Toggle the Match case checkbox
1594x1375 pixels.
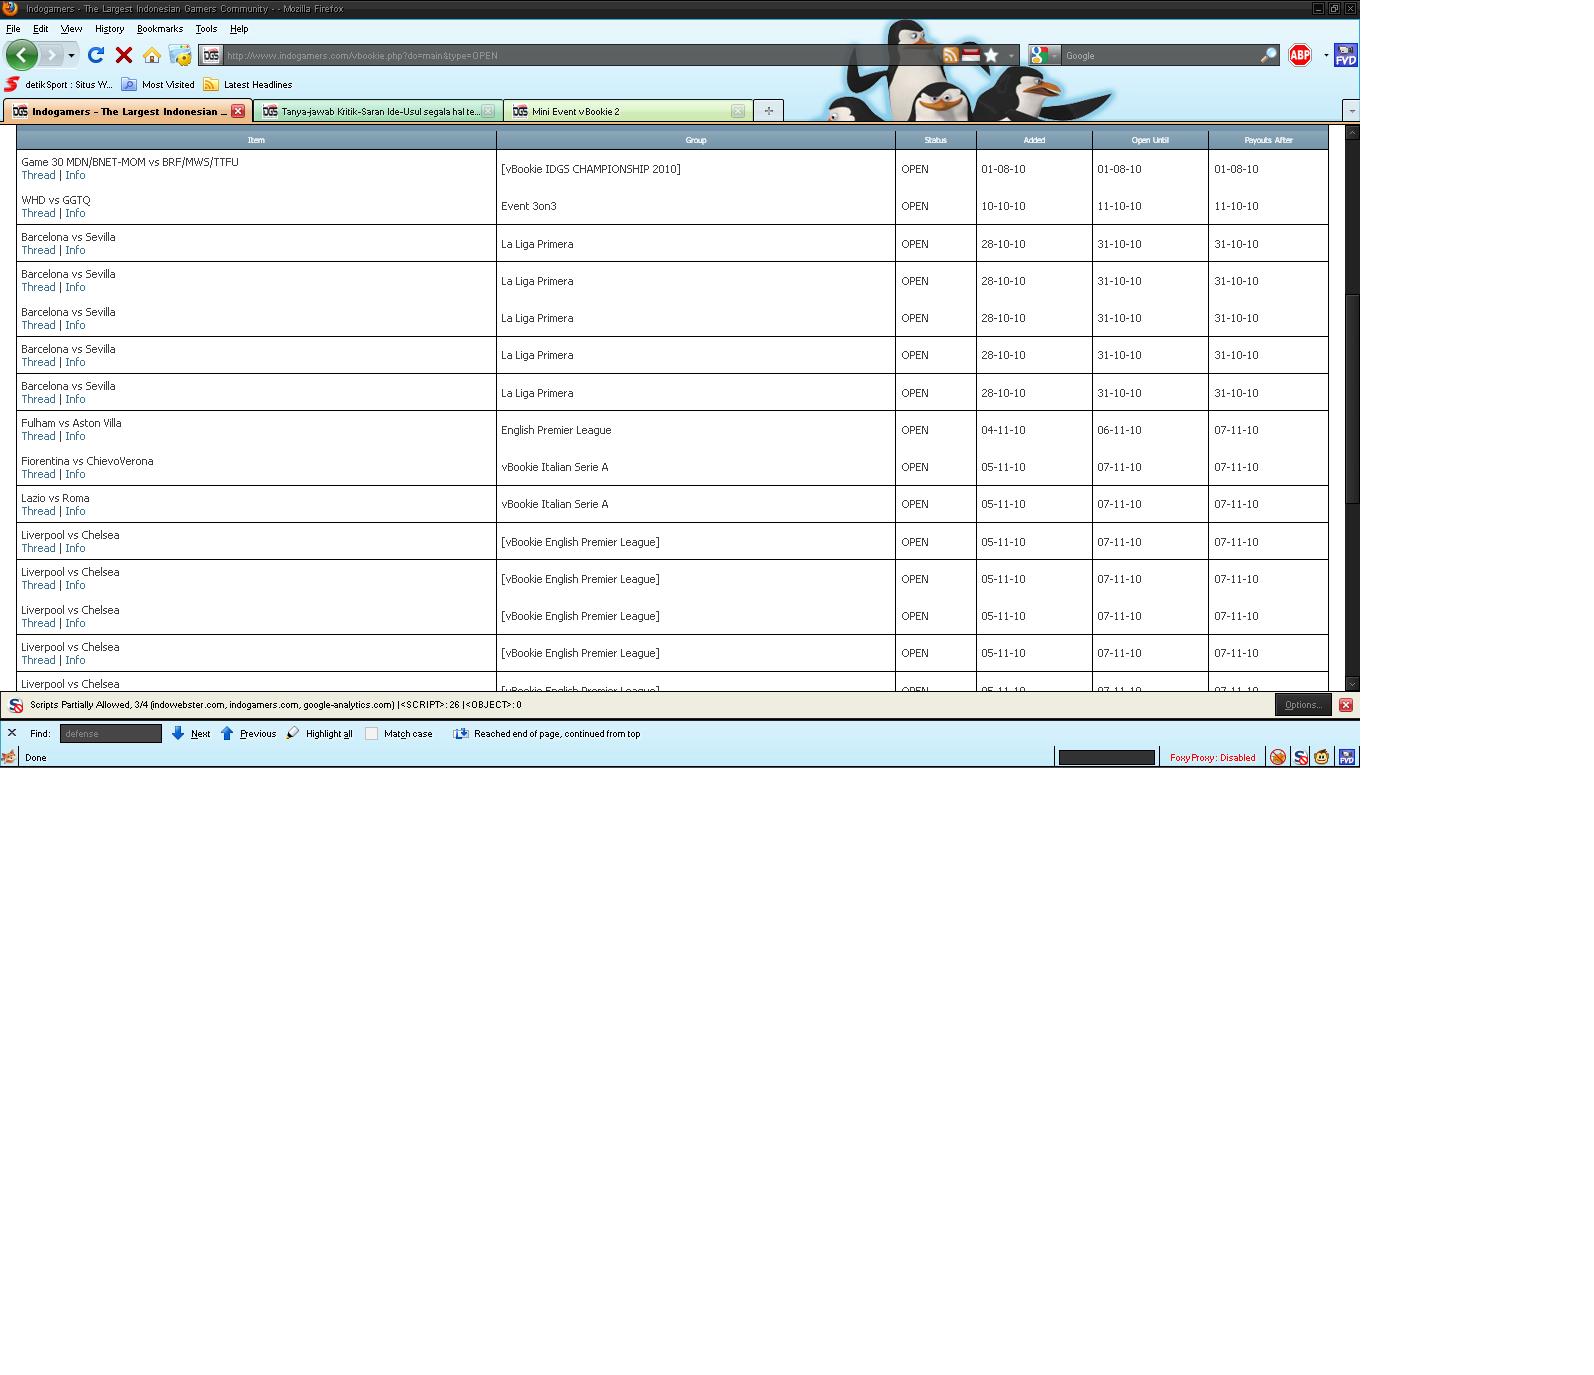click(372, 734)
